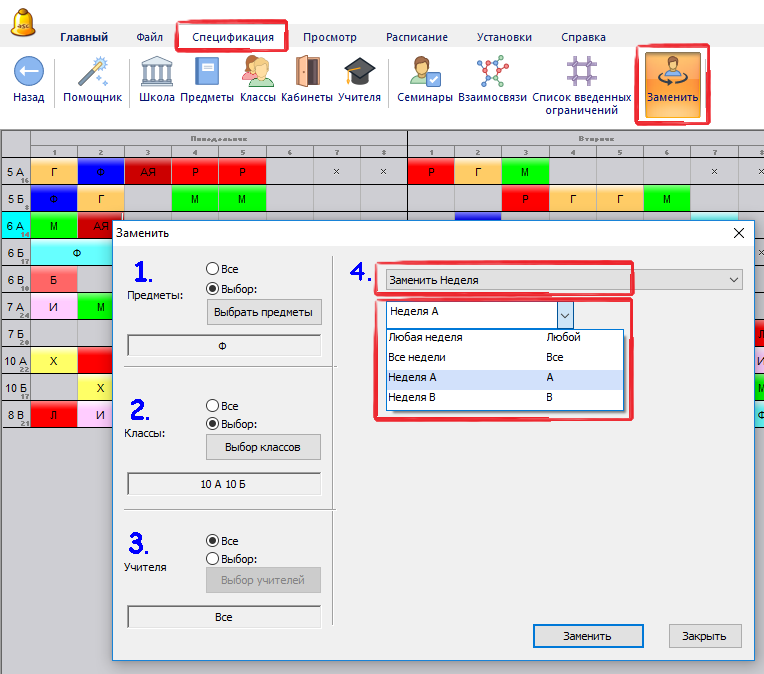The width and height of the screenshot is (764, 674).
Task: Select the Все radio button for Предметы
Action: tap(213, 269)
